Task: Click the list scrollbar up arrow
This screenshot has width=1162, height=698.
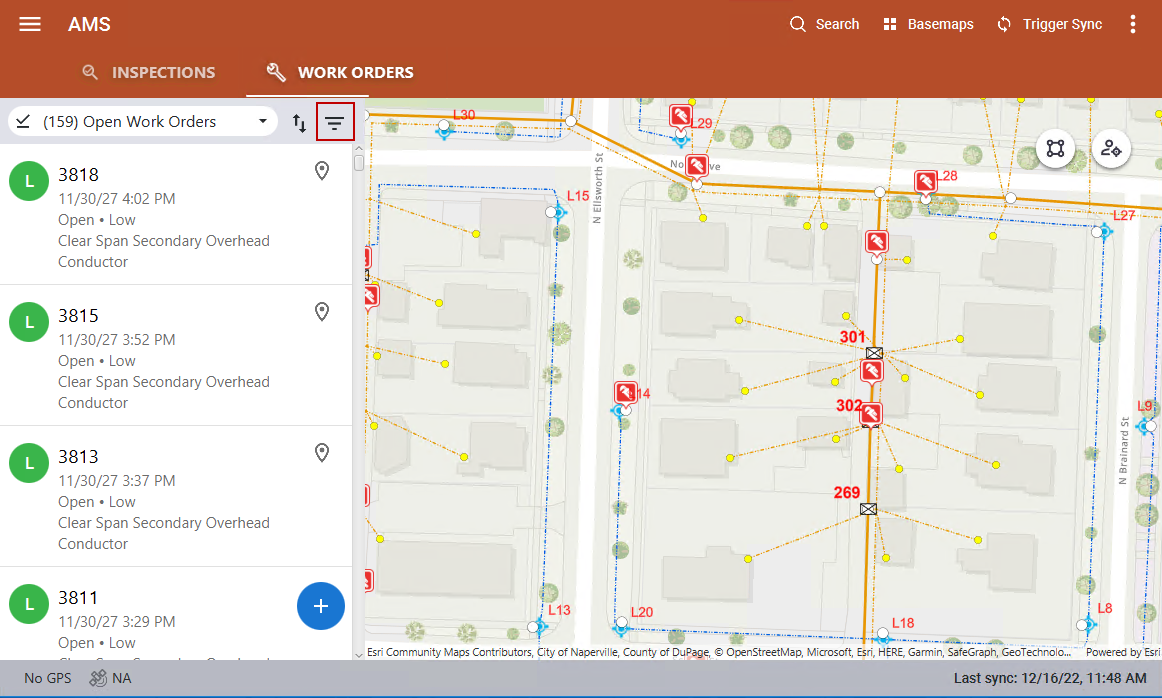Action: [x=359, y=148]
